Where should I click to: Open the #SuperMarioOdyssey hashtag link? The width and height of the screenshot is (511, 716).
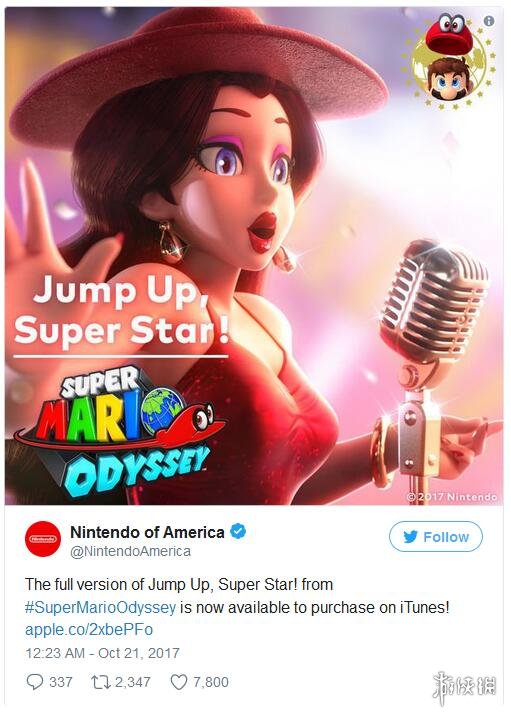pos(100,607)
